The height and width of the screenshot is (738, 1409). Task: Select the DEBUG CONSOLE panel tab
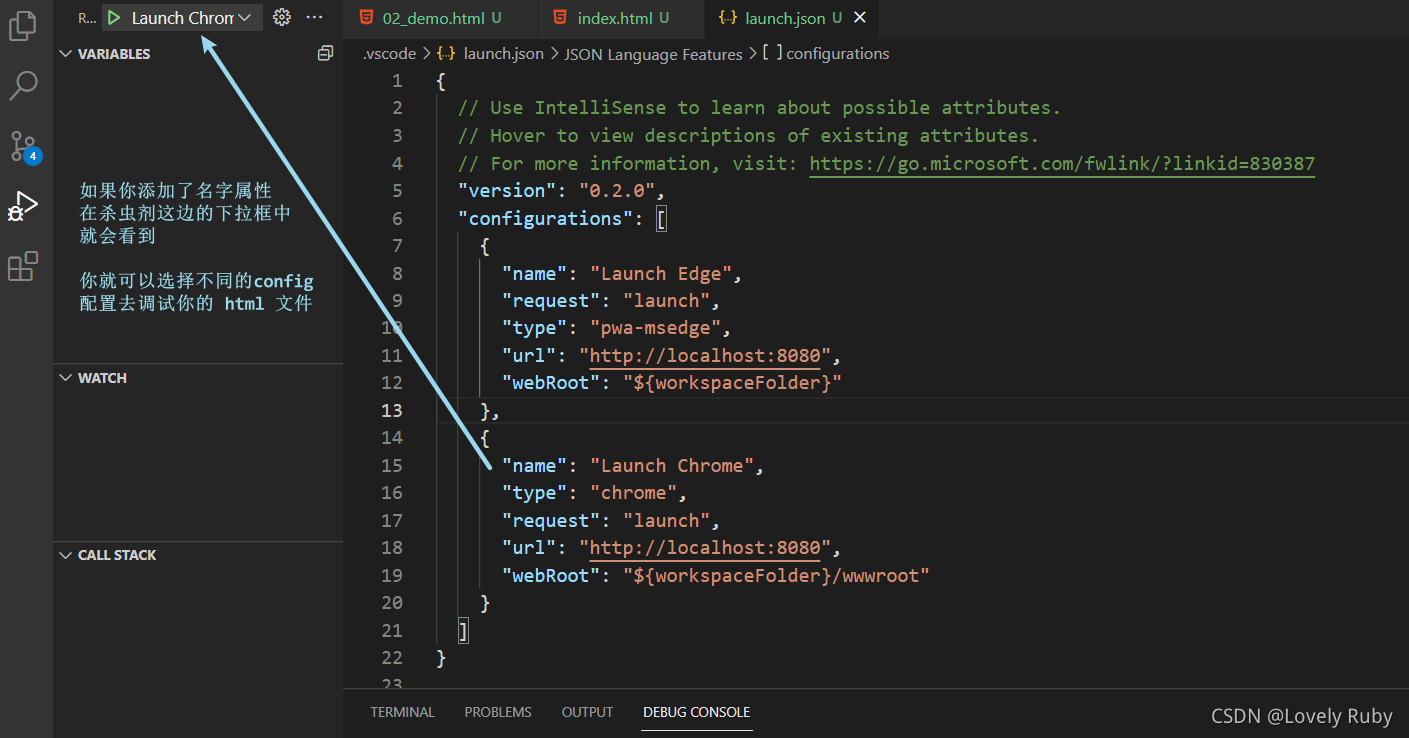pyautogui.click(x=696, y=712)
